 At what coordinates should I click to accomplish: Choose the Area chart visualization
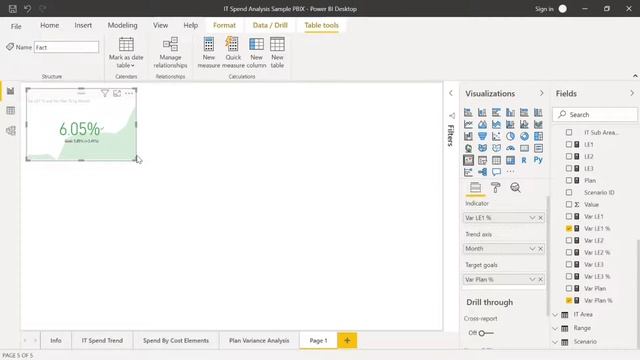pos(482,124)
